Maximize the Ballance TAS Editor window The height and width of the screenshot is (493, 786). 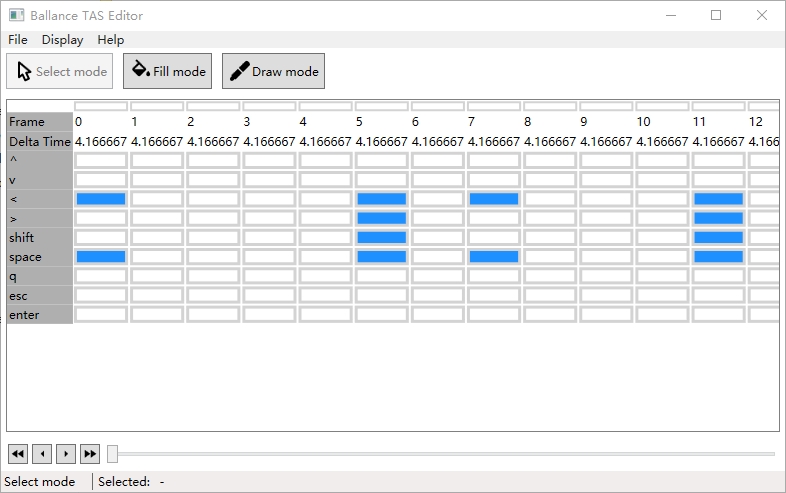[x=716, y=15]
